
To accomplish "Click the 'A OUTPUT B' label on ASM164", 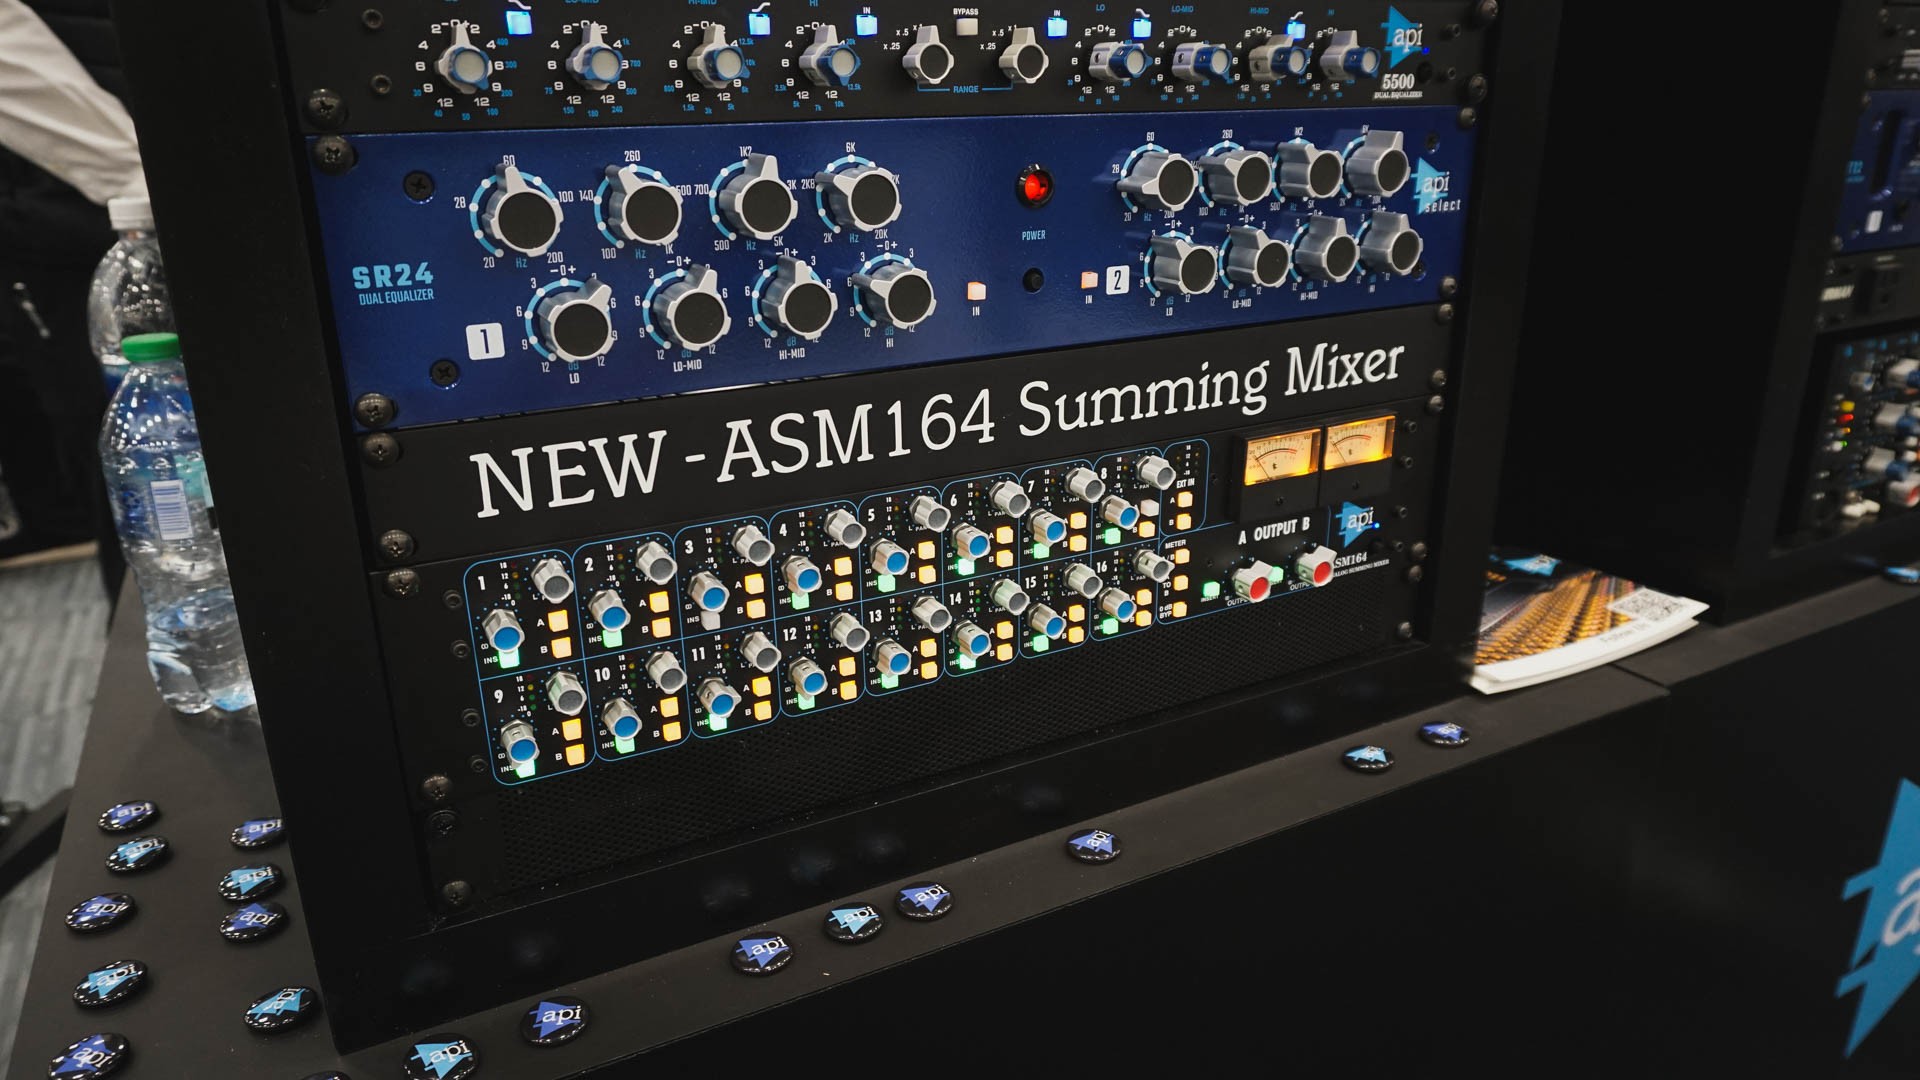I will point(1274,531).
